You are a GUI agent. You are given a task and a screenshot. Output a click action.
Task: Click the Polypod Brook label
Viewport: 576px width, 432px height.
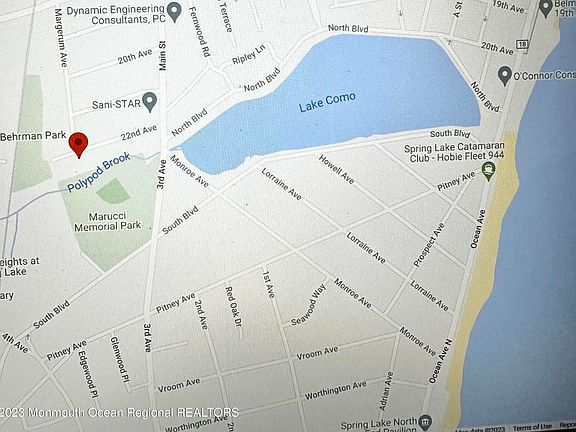(x=98, y=172)
